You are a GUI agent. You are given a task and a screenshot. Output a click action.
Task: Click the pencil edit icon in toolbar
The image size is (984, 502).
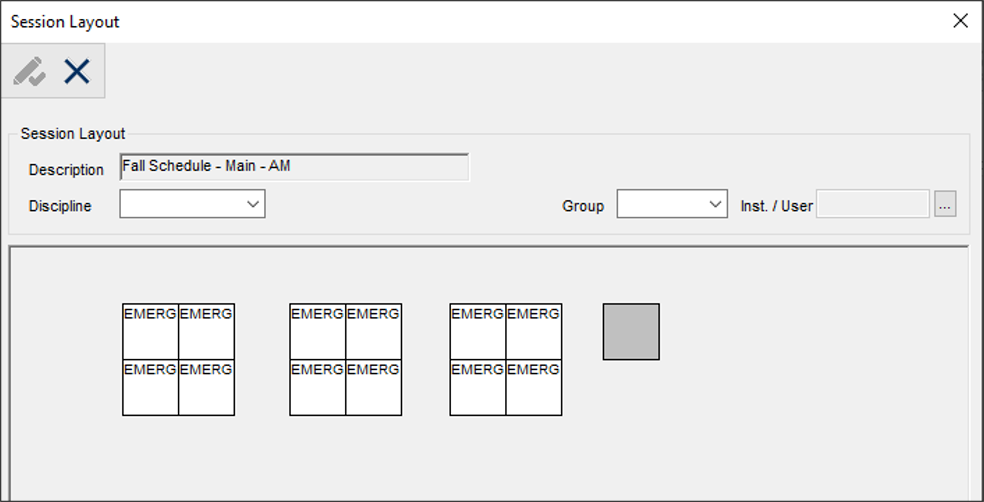[29, 71]
